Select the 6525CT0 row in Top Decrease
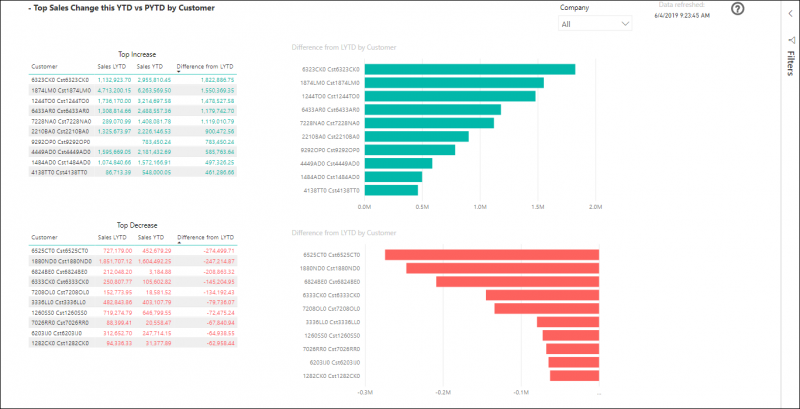Screen dimensions: 800x409 pyautogui.click(x=133, y=251)
